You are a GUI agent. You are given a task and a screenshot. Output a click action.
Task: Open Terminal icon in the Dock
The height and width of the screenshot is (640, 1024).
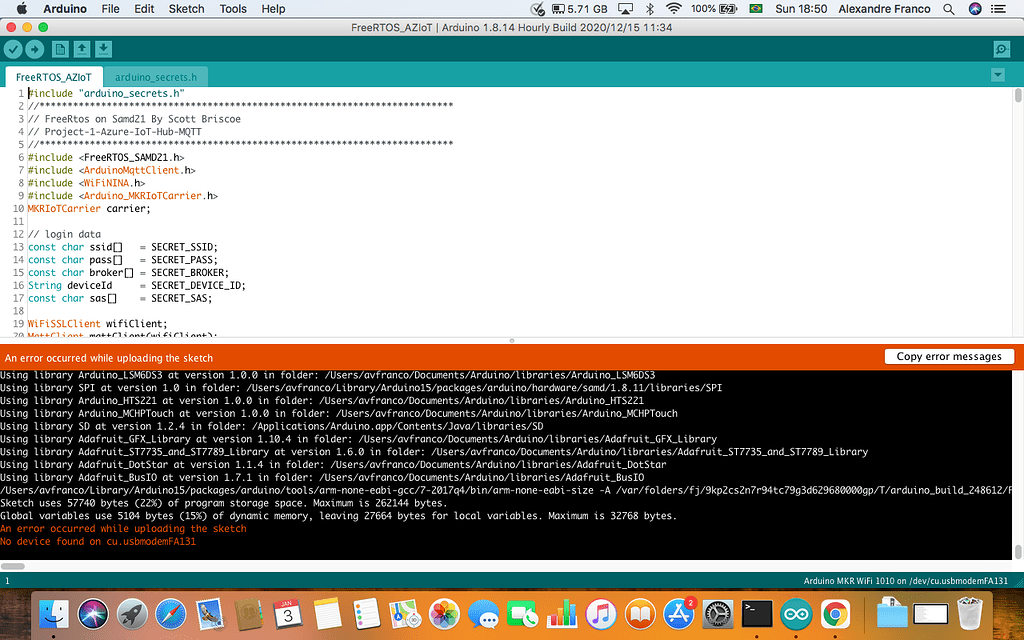point(757,614)
